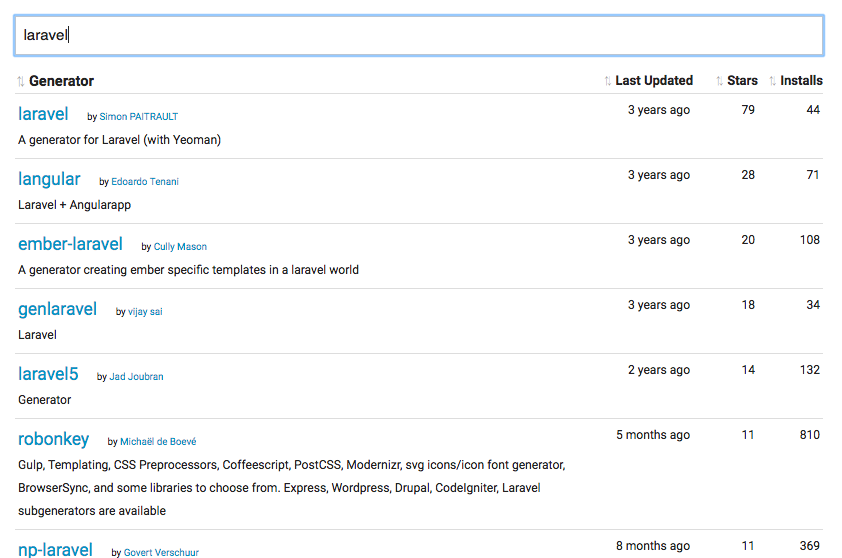The height and width of the screenshot is (558, 842).
Task: Click the '8 months ago' updated value
Action: point(652,546)
